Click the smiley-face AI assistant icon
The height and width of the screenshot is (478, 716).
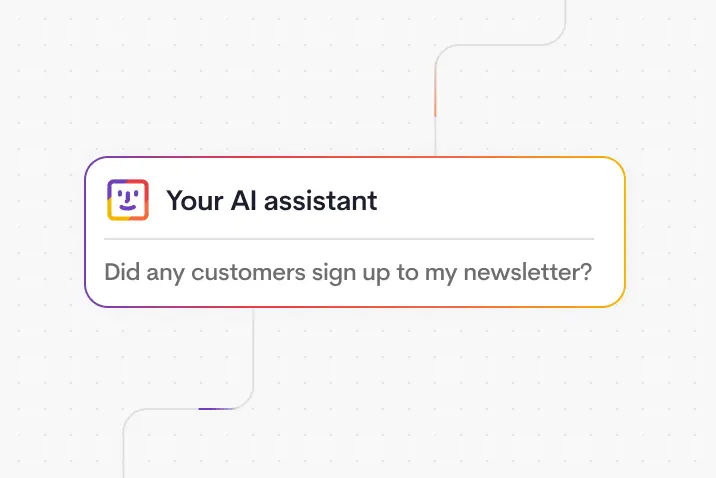(128, 200)
